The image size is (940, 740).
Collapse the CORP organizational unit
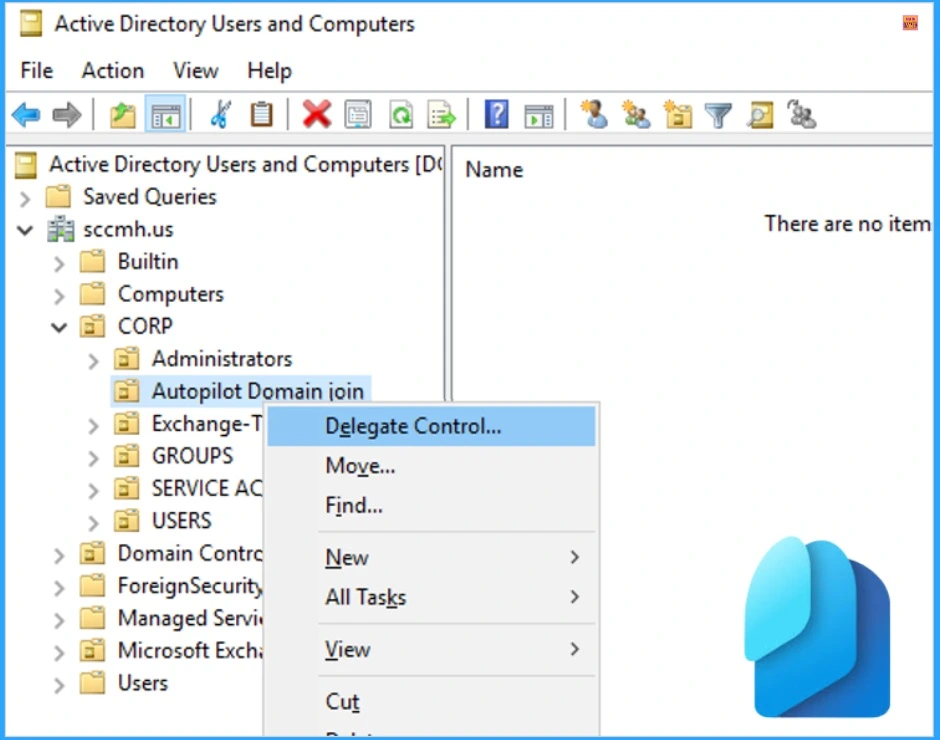click(59, 327)
